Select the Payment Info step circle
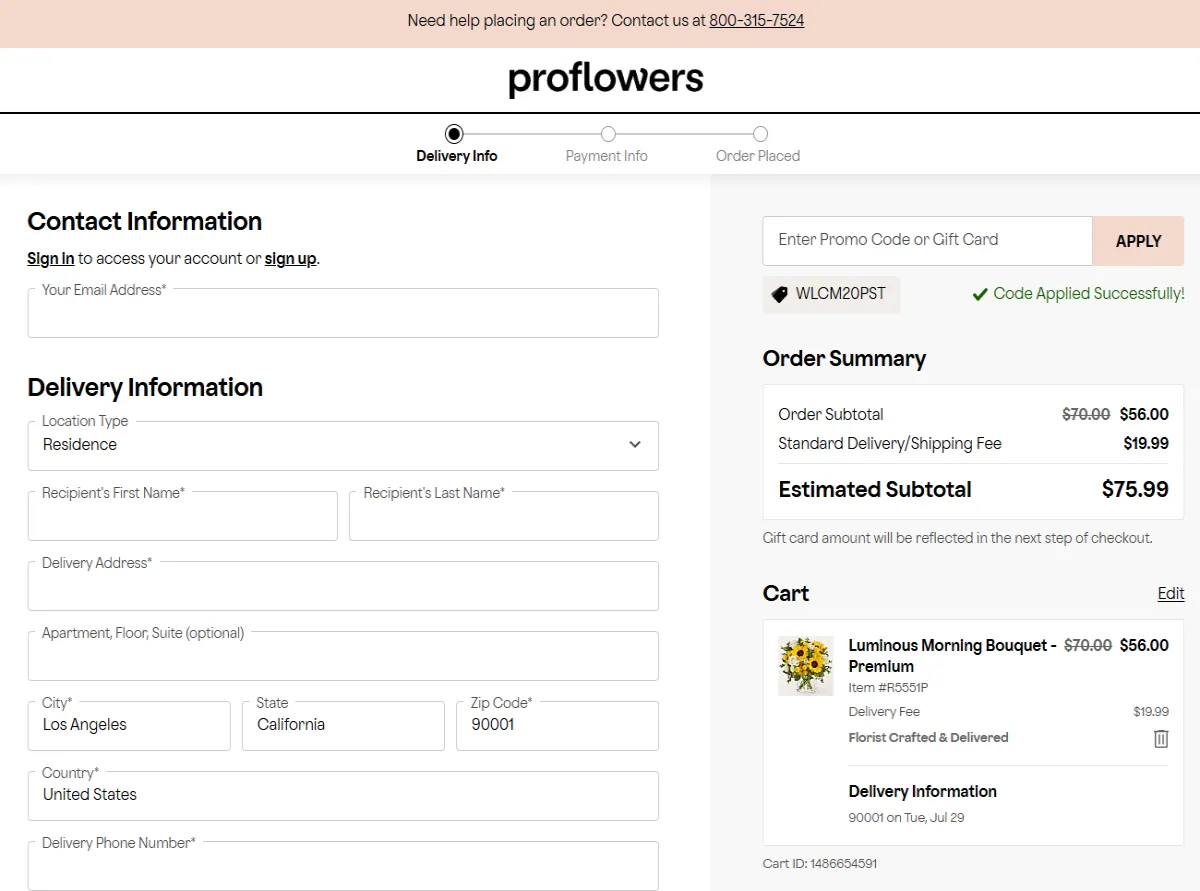The width and height of the screenshot is (1200, 891). [x=608, y=134]
